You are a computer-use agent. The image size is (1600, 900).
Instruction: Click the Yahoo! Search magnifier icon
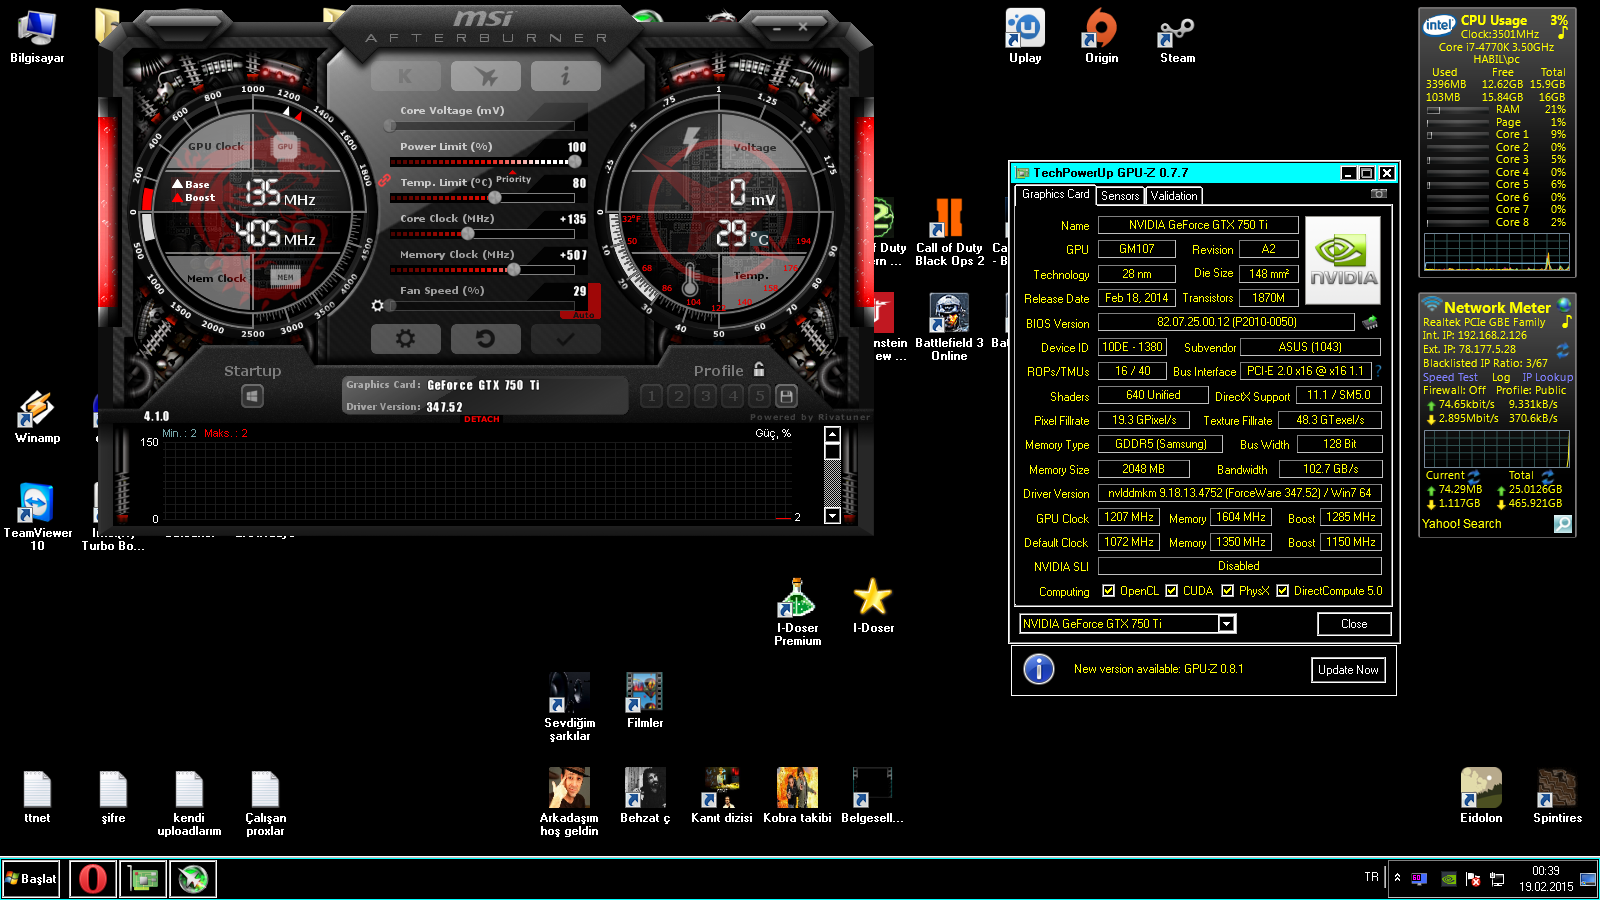pos(1562,524)
